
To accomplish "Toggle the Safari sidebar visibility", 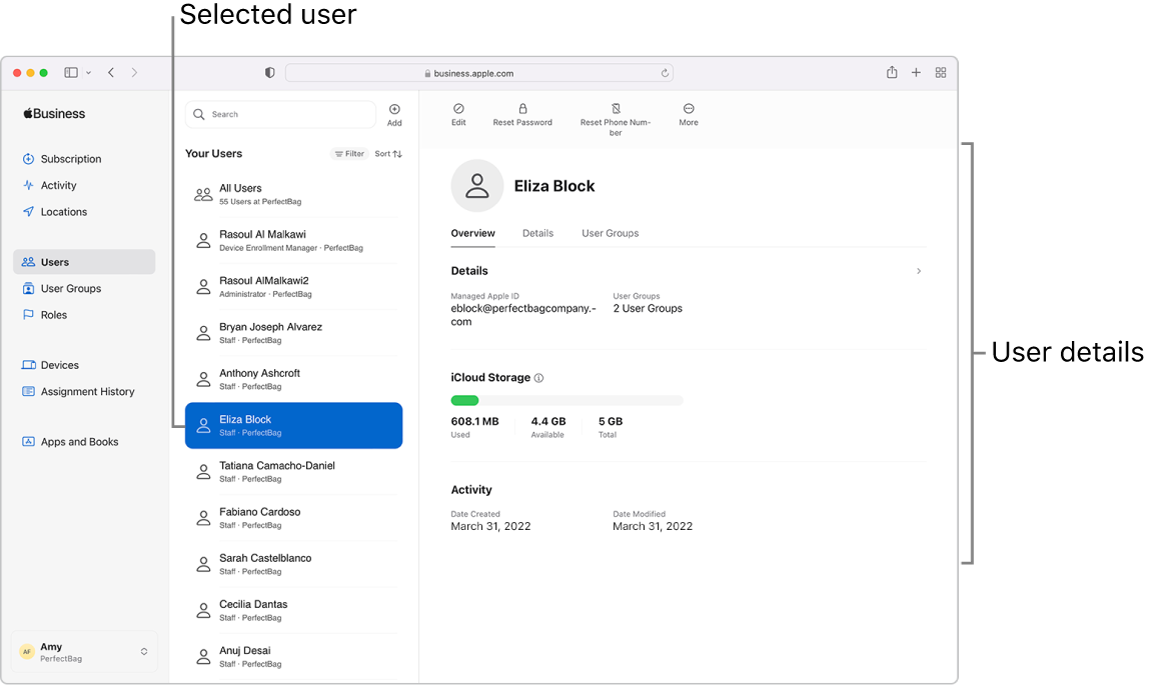I will pyautogui.click(x=70, y=72).
